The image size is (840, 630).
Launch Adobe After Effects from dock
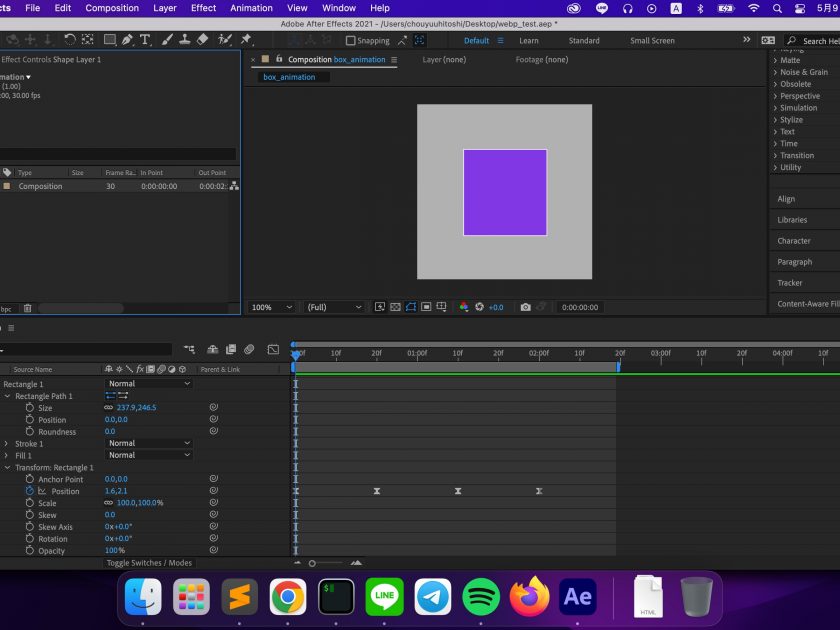click(578, 598)
